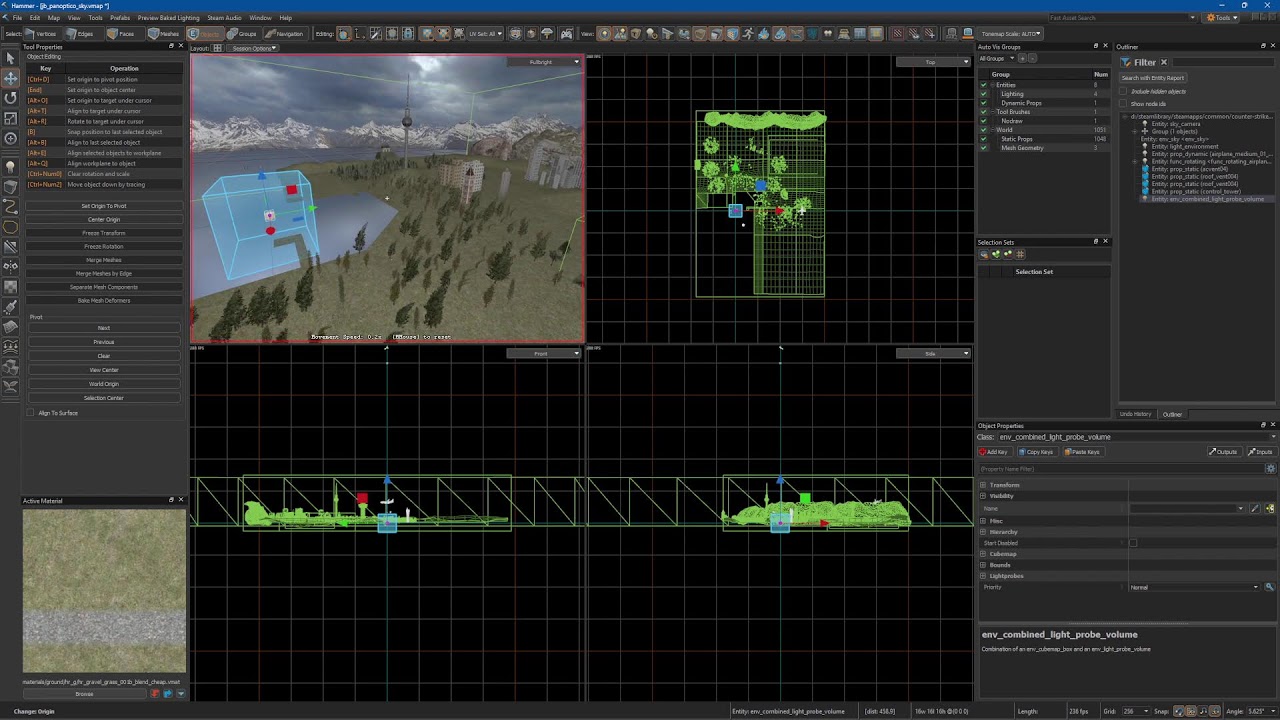Click Set Origin To Pivot button
1280x720 pixels.
point(104,206)
